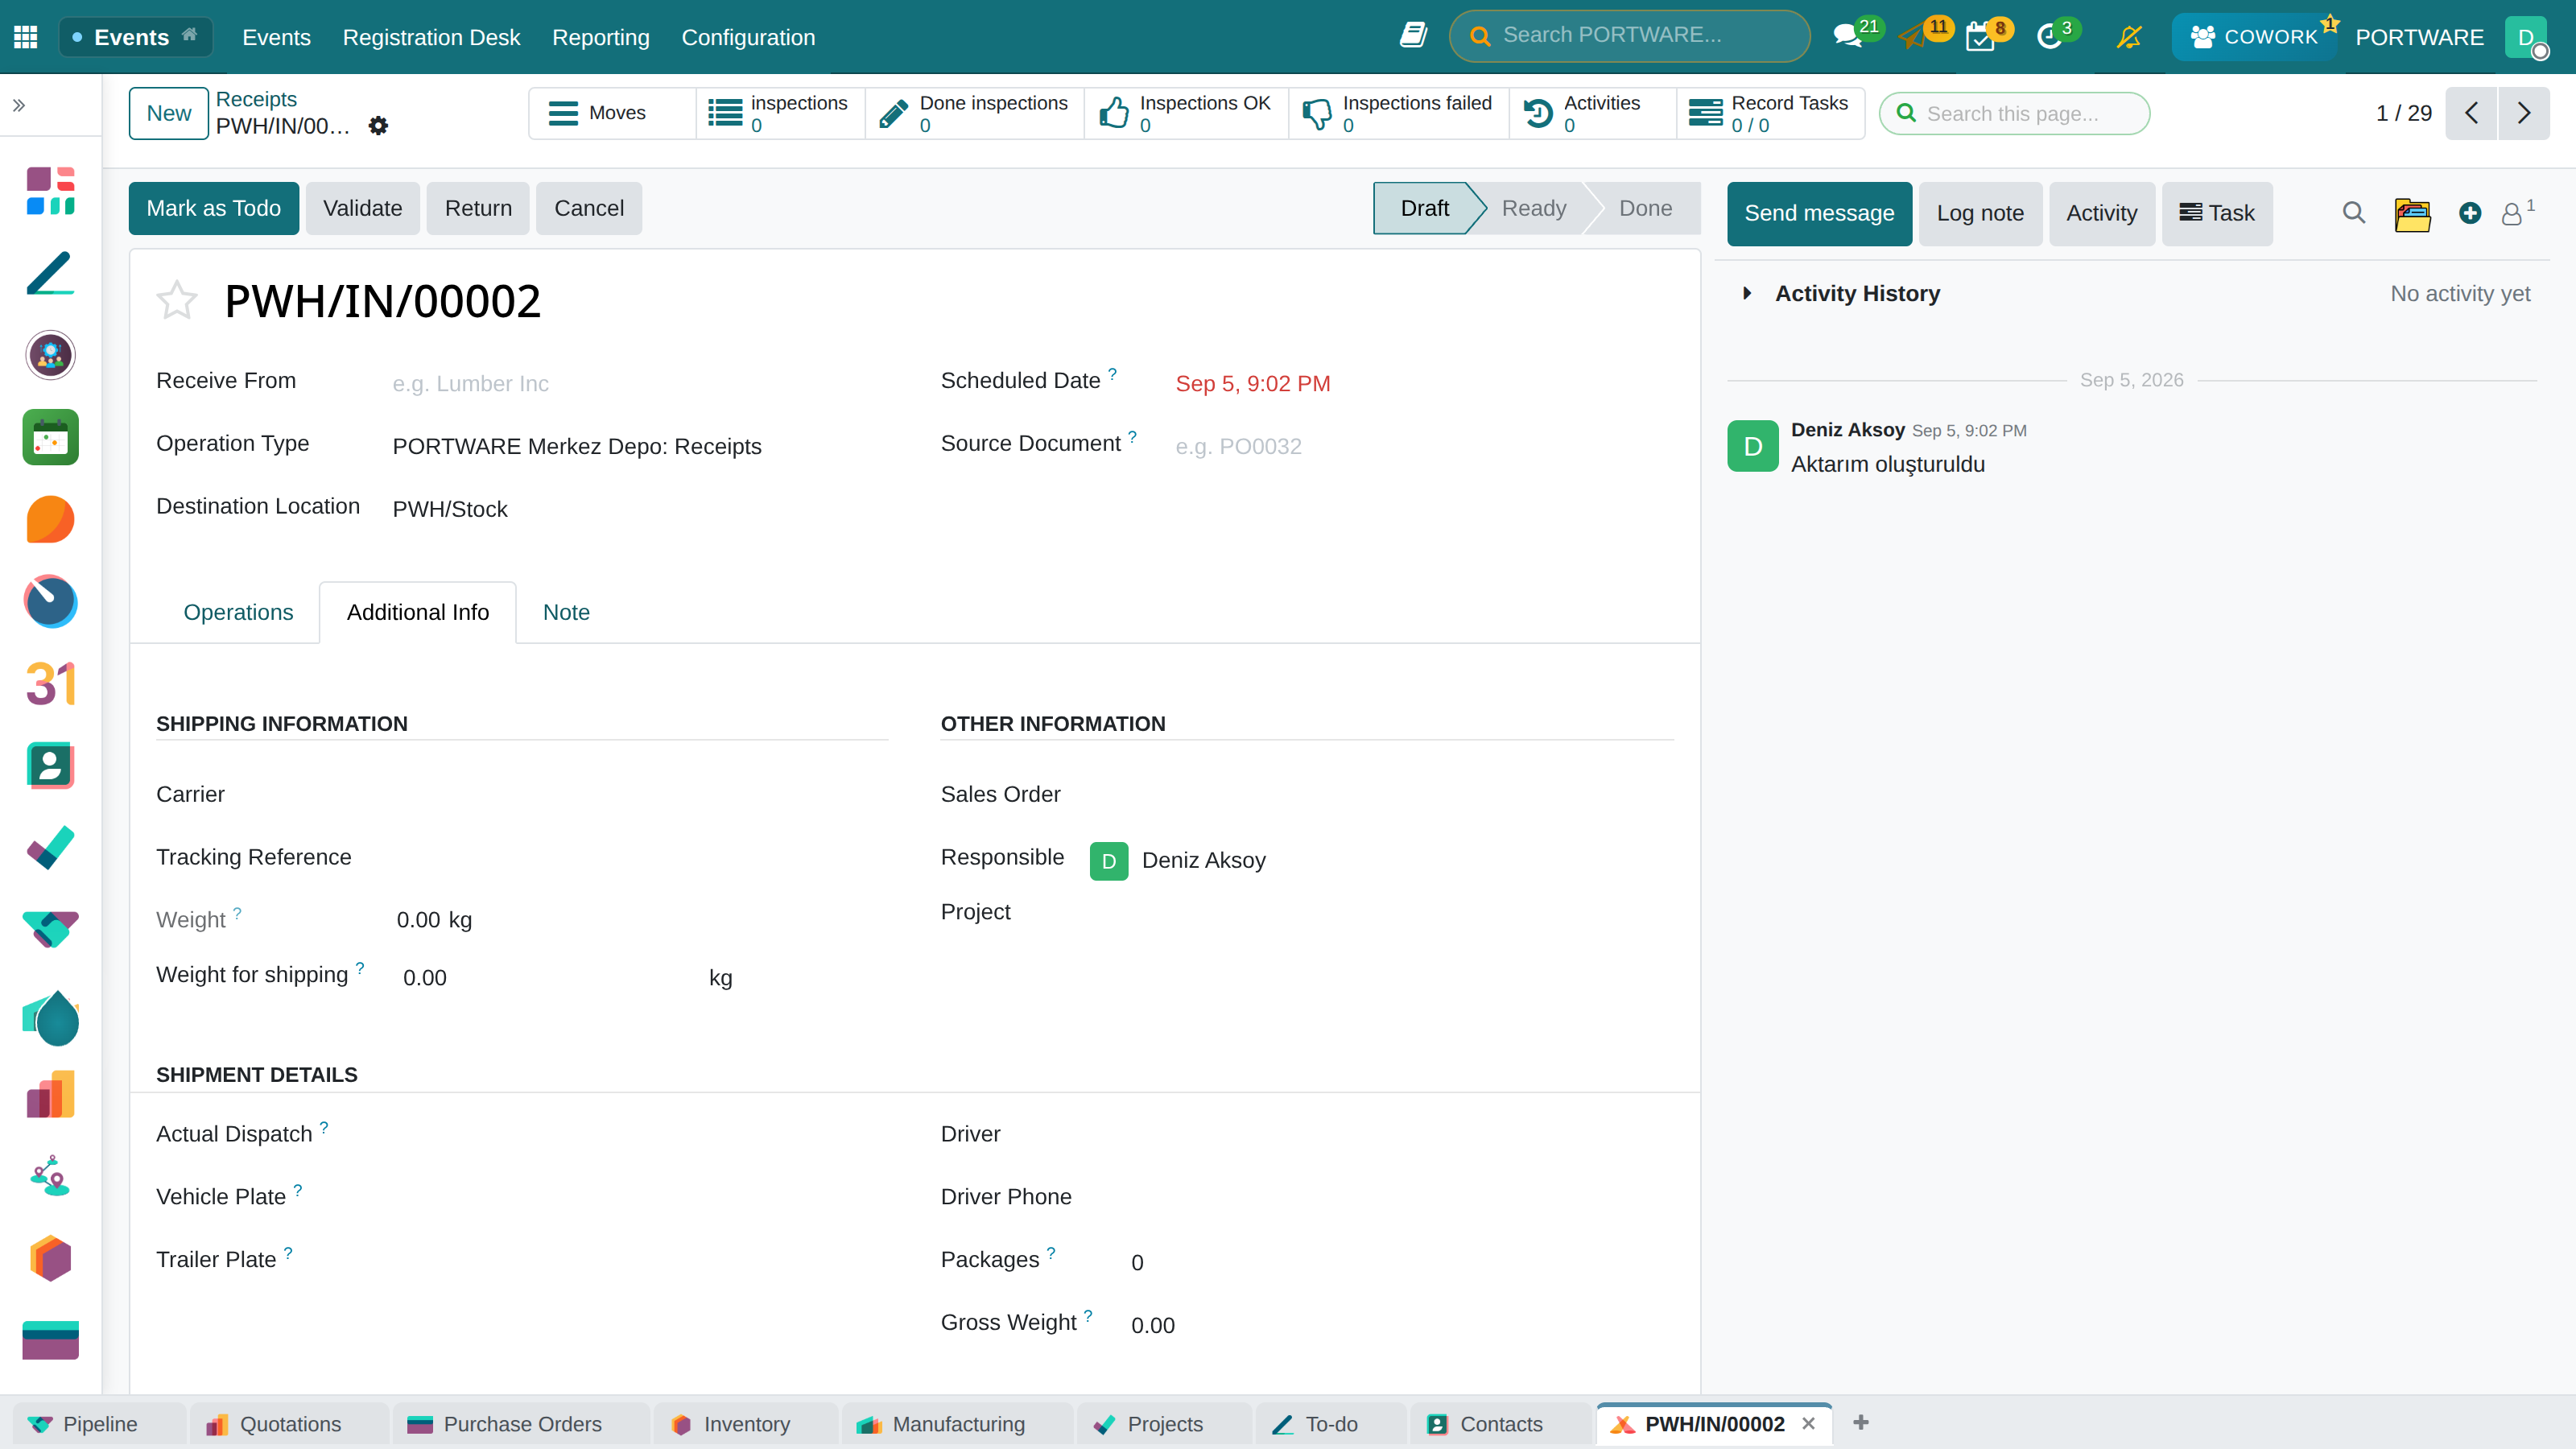Search chatter messages magnifier icon

(x=2353, y=213)
